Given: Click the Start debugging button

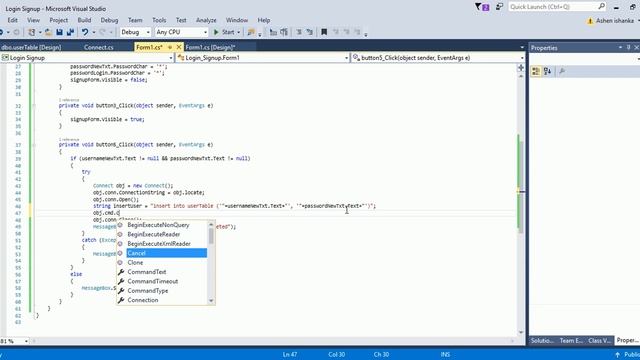Looking at the screenshot, I should point(224,32).
